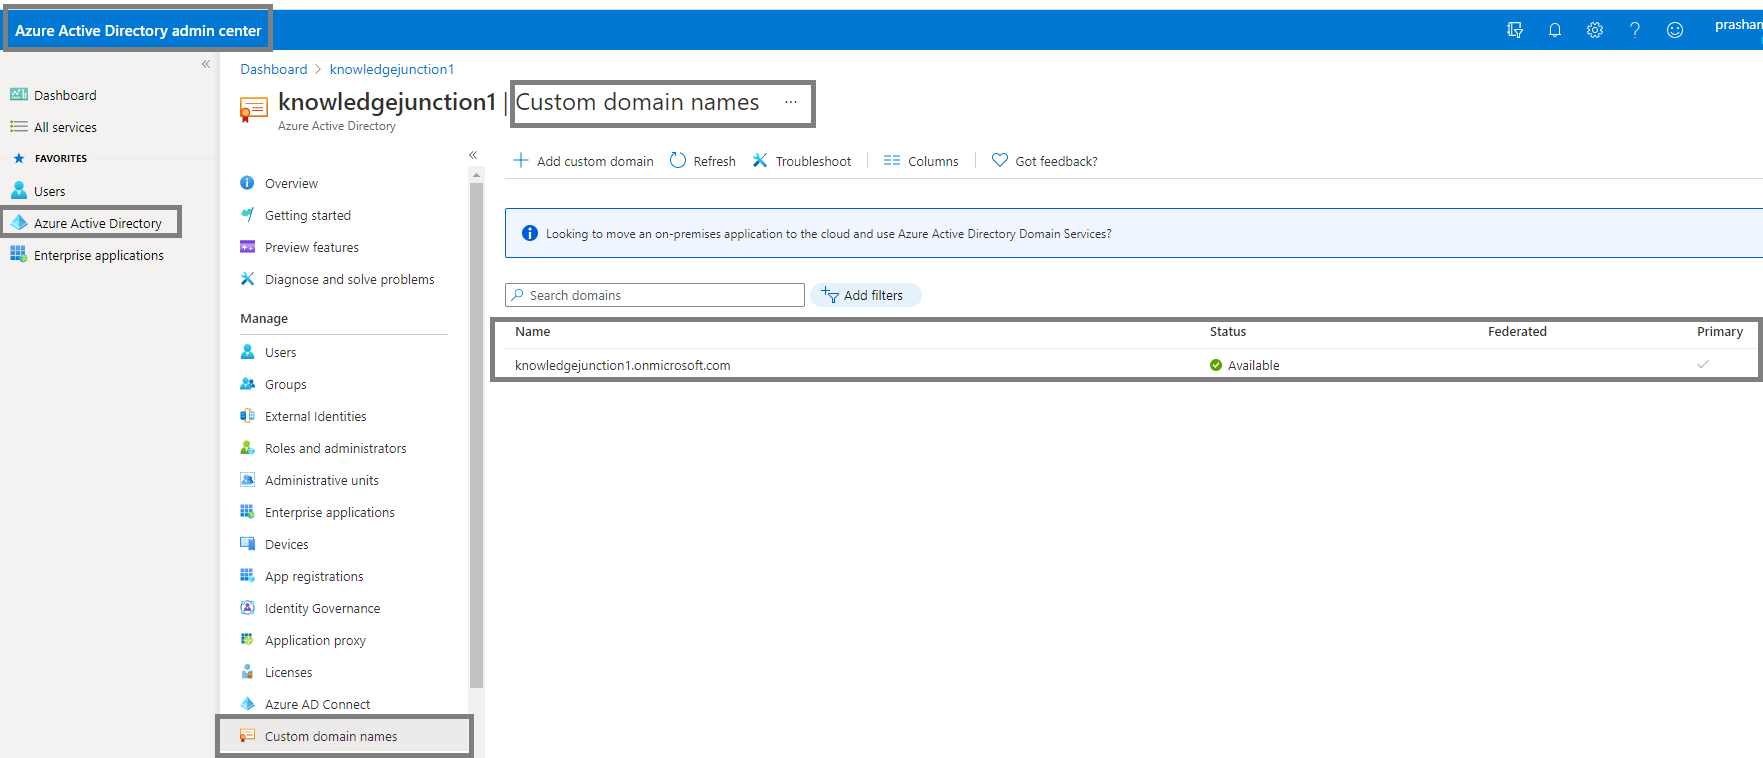The height and width of the screenshot is (758, 1763).
Task: Click Add filters button
Action: (x=866, y=295)
